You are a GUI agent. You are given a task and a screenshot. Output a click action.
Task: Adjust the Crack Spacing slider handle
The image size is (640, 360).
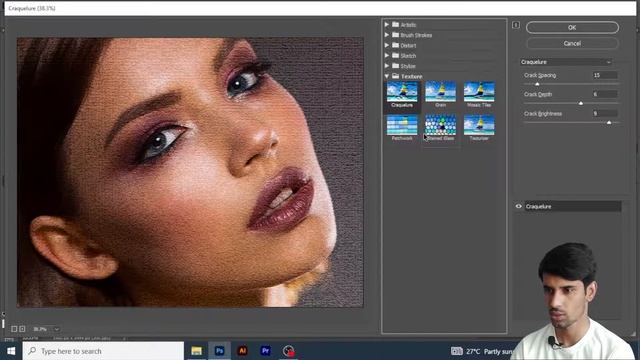point(537,84)
